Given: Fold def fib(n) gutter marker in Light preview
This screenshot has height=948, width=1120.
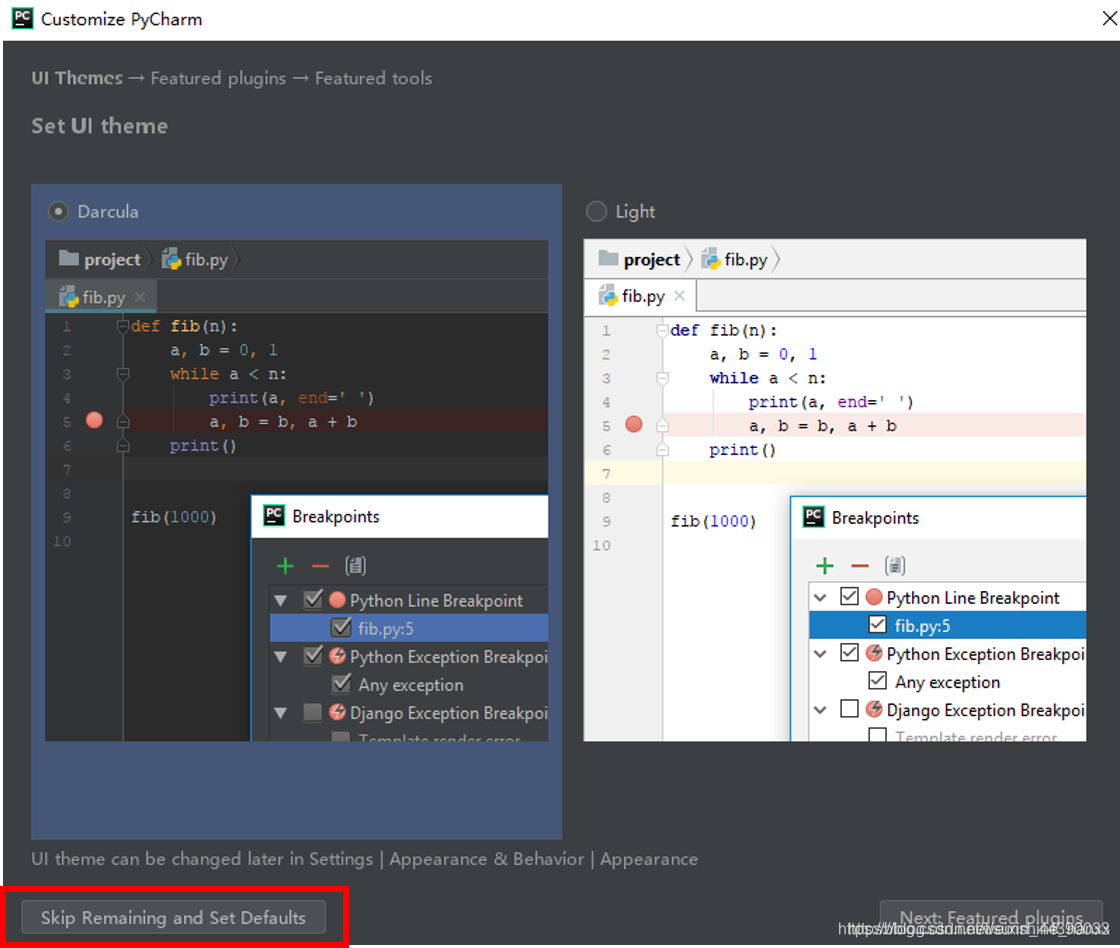Looking at the screenshot, I should click(662, 330).
